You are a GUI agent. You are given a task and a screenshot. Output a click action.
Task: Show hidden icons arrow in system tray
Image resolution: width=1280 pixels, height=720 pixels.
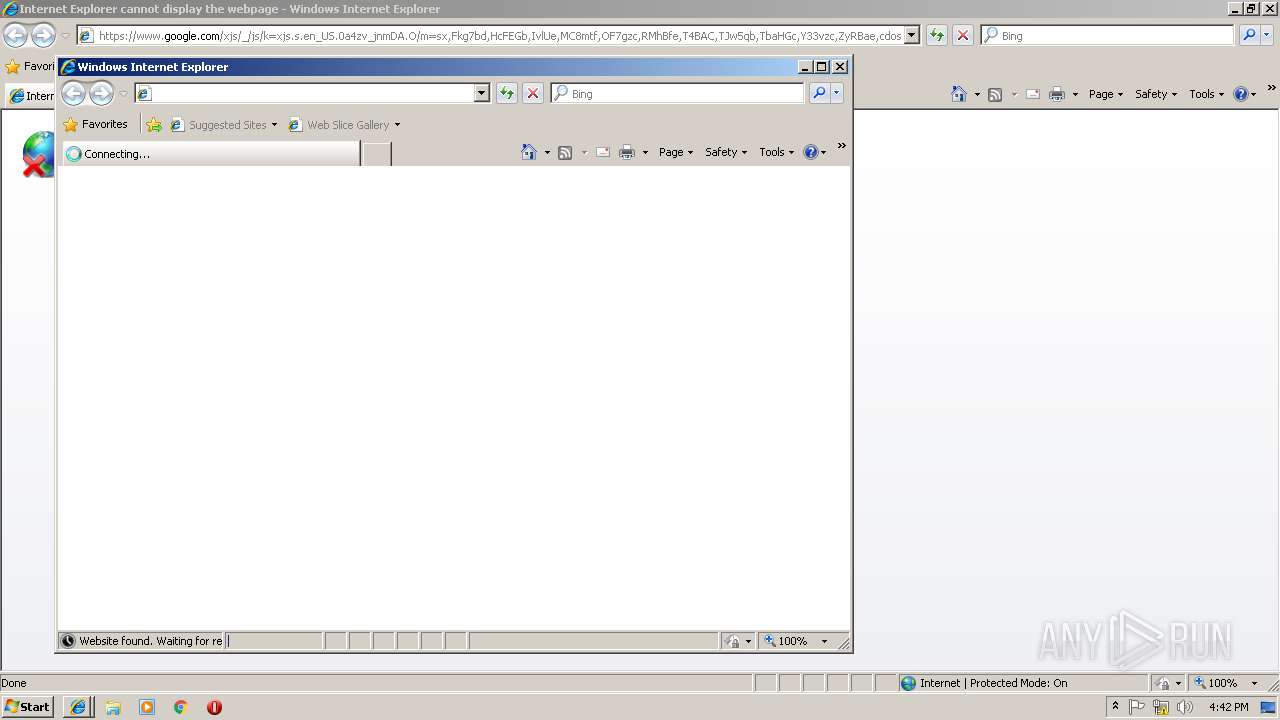(x=1115, y=707)
